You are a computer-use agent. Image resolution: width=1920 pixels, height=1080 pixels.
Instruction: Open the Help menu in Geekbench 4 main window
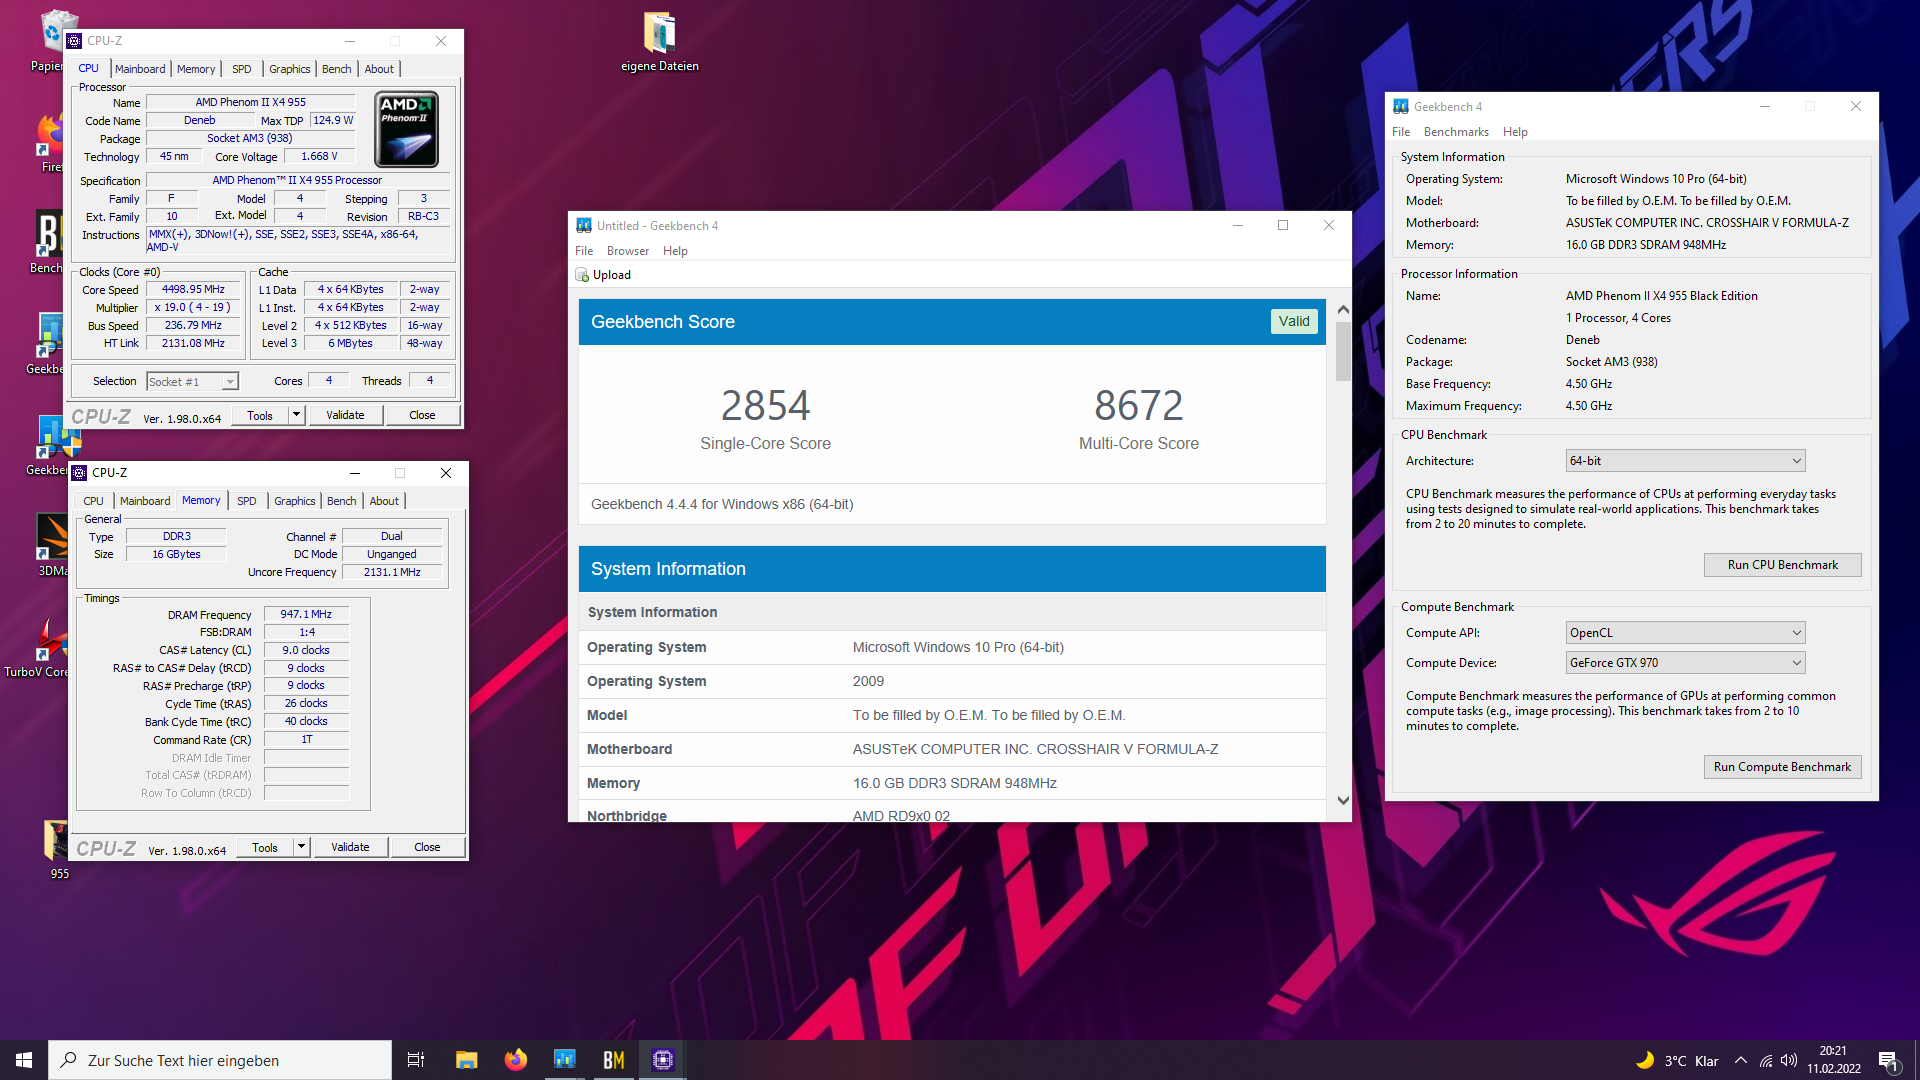coord(1515,132)
